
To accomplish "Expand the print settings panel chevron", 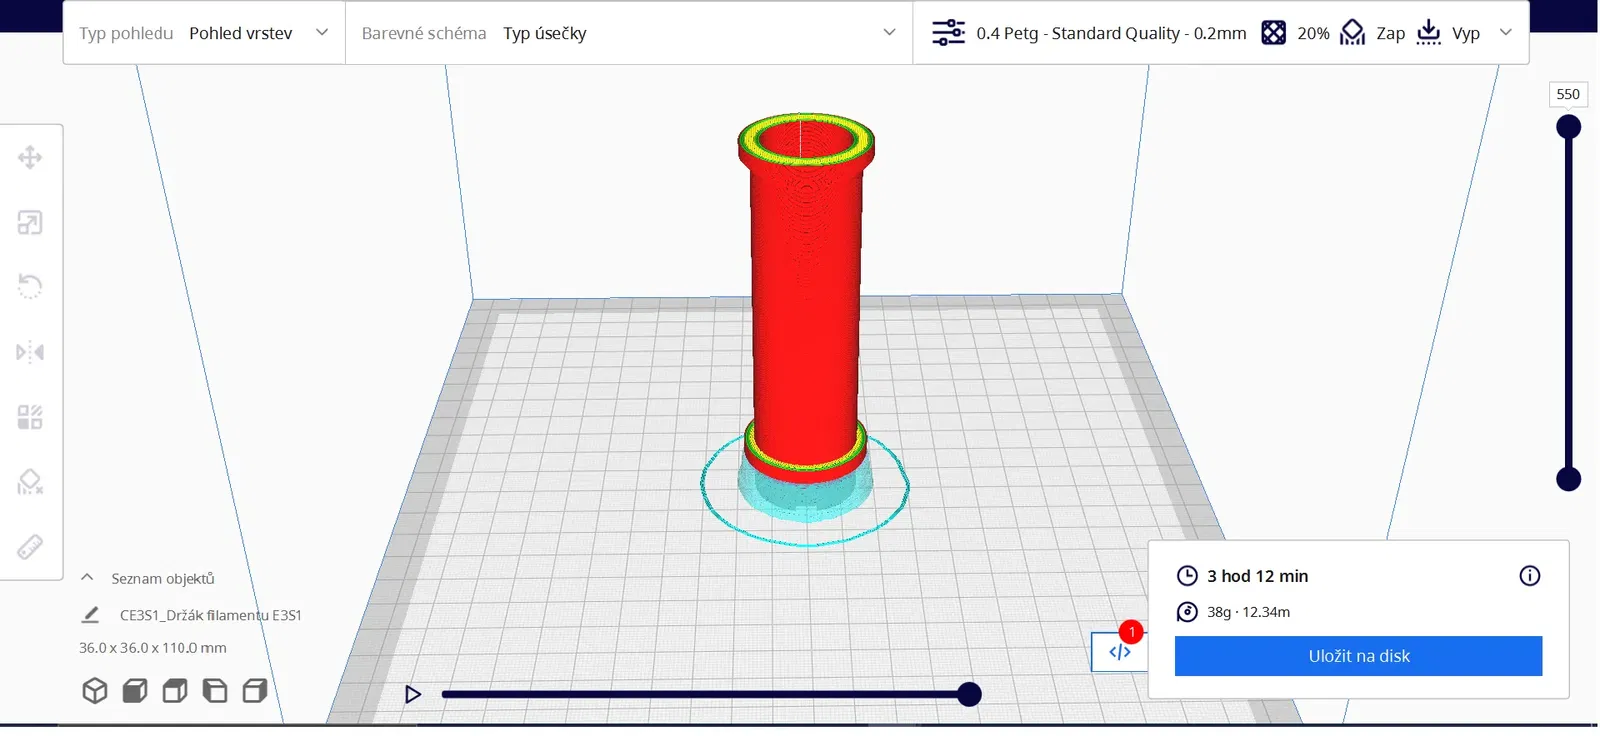I will [1506, 32].
